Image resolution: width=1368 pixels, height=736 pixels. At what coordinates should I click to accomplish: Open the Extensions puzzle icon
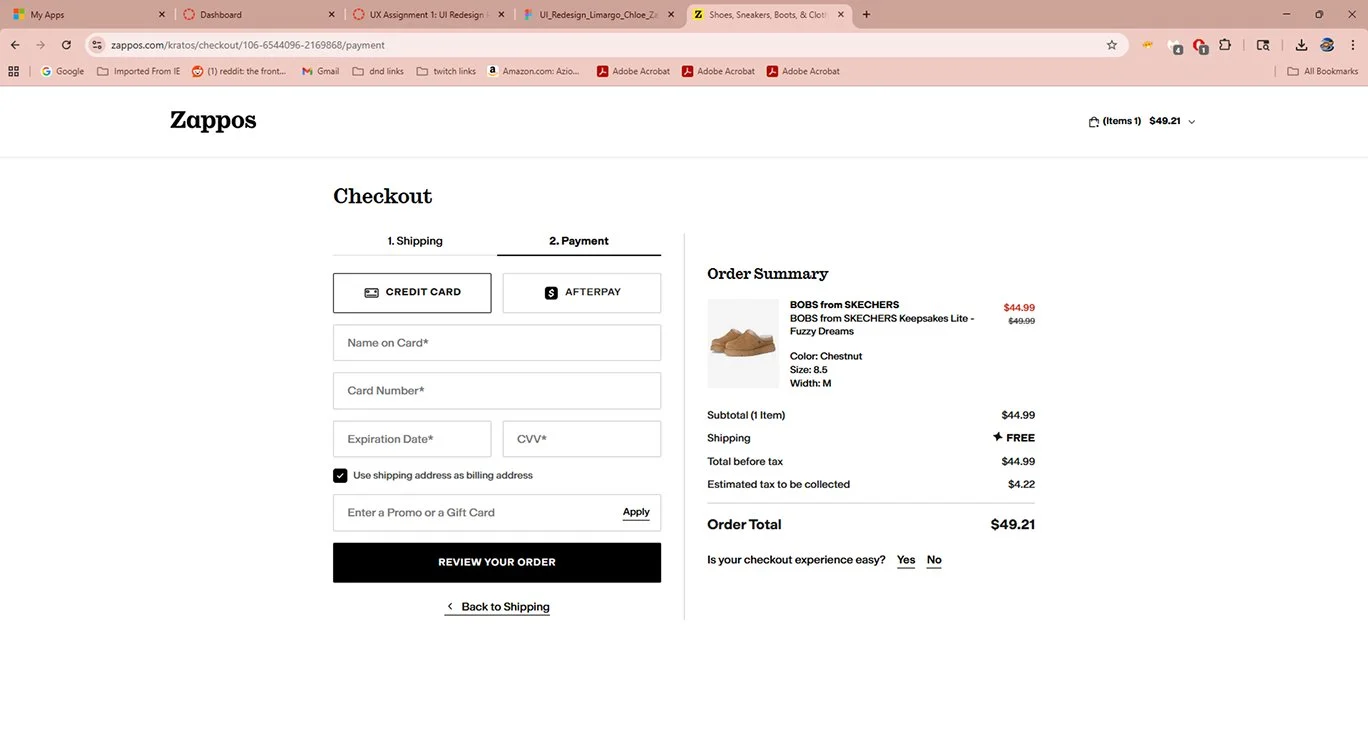pos(1225,45)
